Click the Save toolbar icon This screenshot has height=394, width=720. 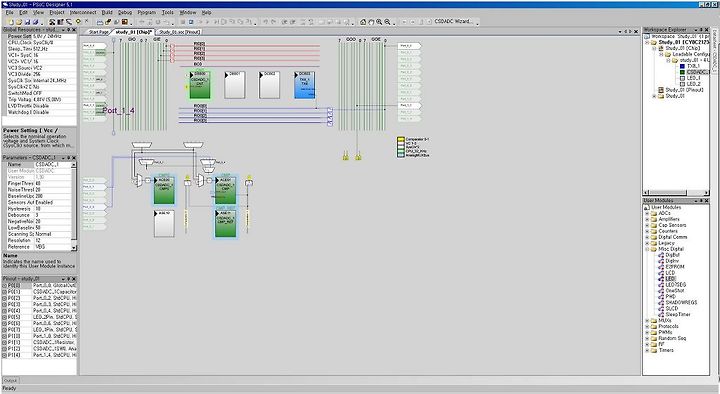coord(27,22)
